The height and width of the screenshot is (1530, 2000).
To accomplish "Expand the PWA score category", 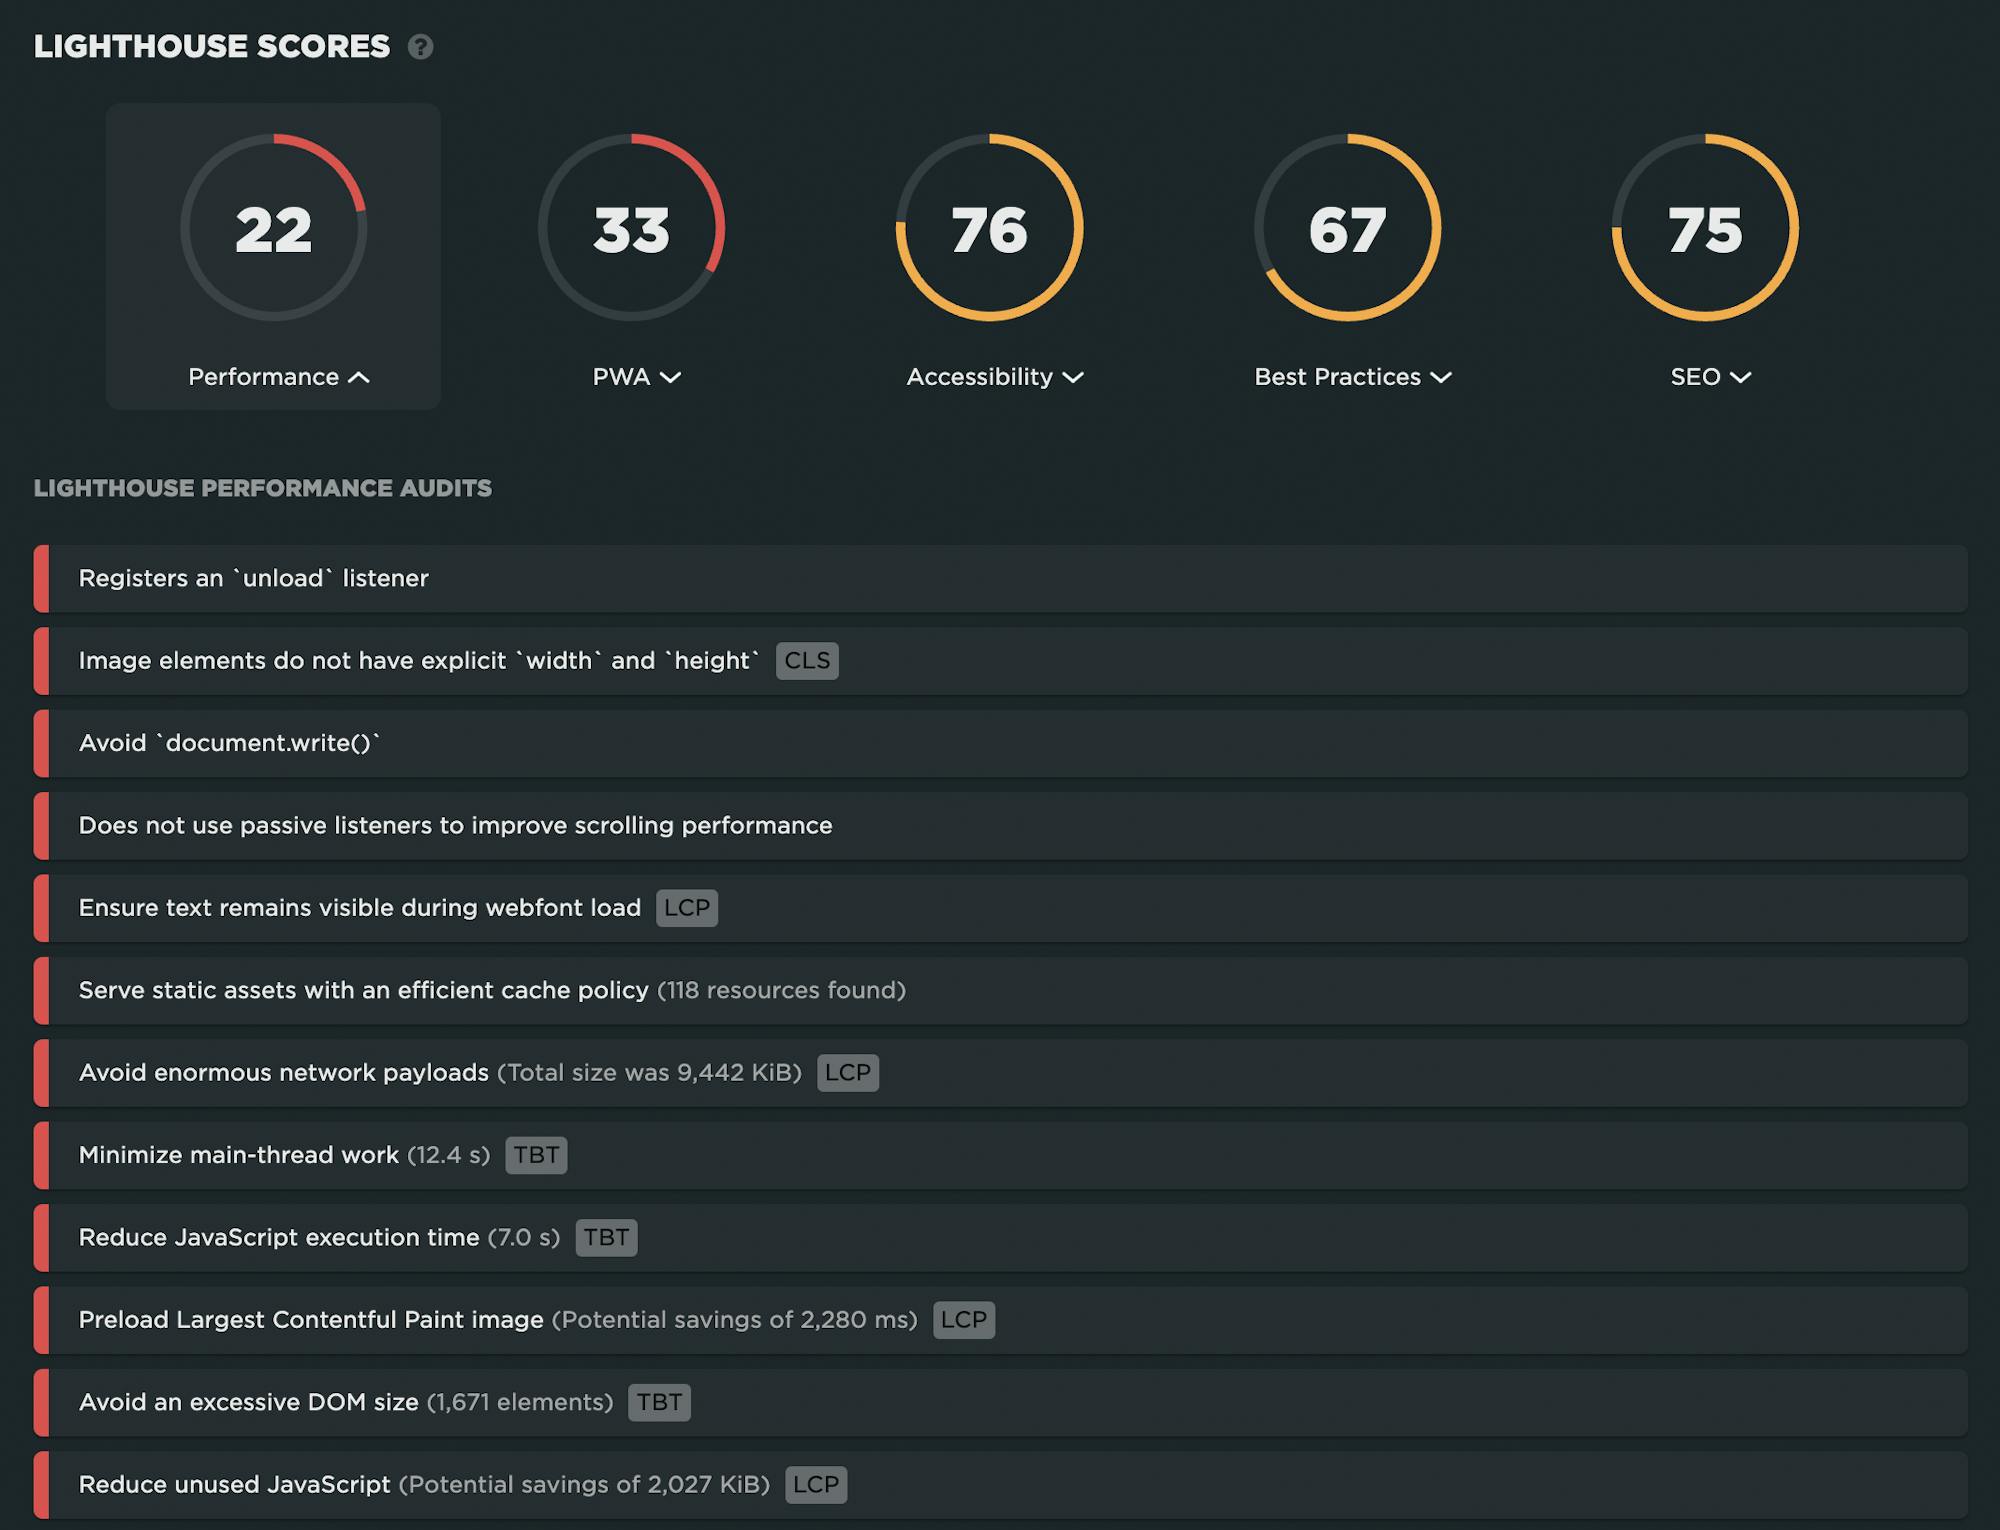I will (x=636, y=377).
